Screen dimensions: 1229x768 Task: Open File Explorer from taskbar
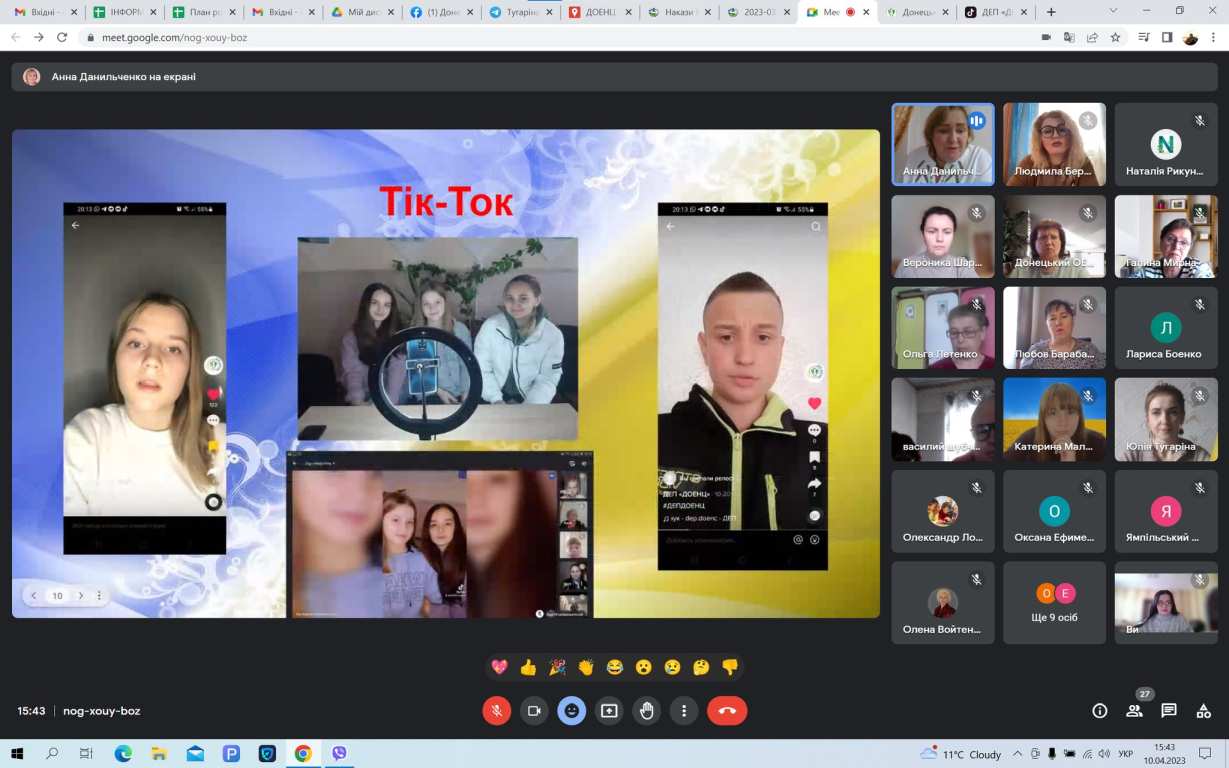pos(159,753)
